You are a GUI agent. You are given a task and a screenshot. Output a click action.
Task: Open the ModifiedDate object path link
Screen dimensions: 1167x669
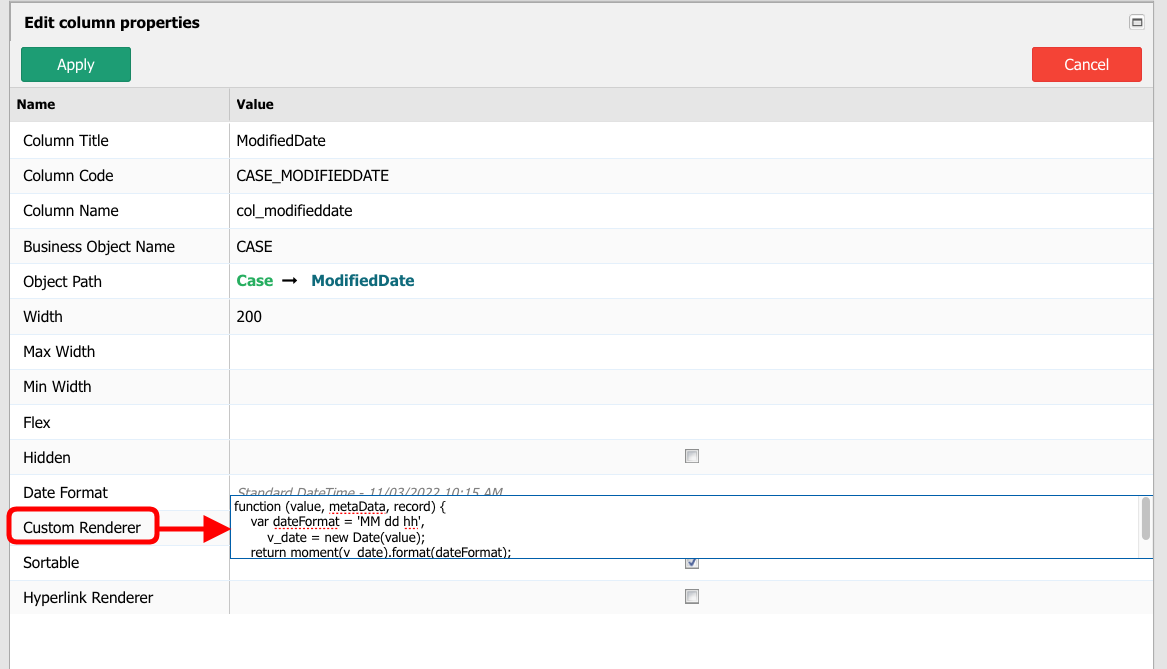coord(362,281)
